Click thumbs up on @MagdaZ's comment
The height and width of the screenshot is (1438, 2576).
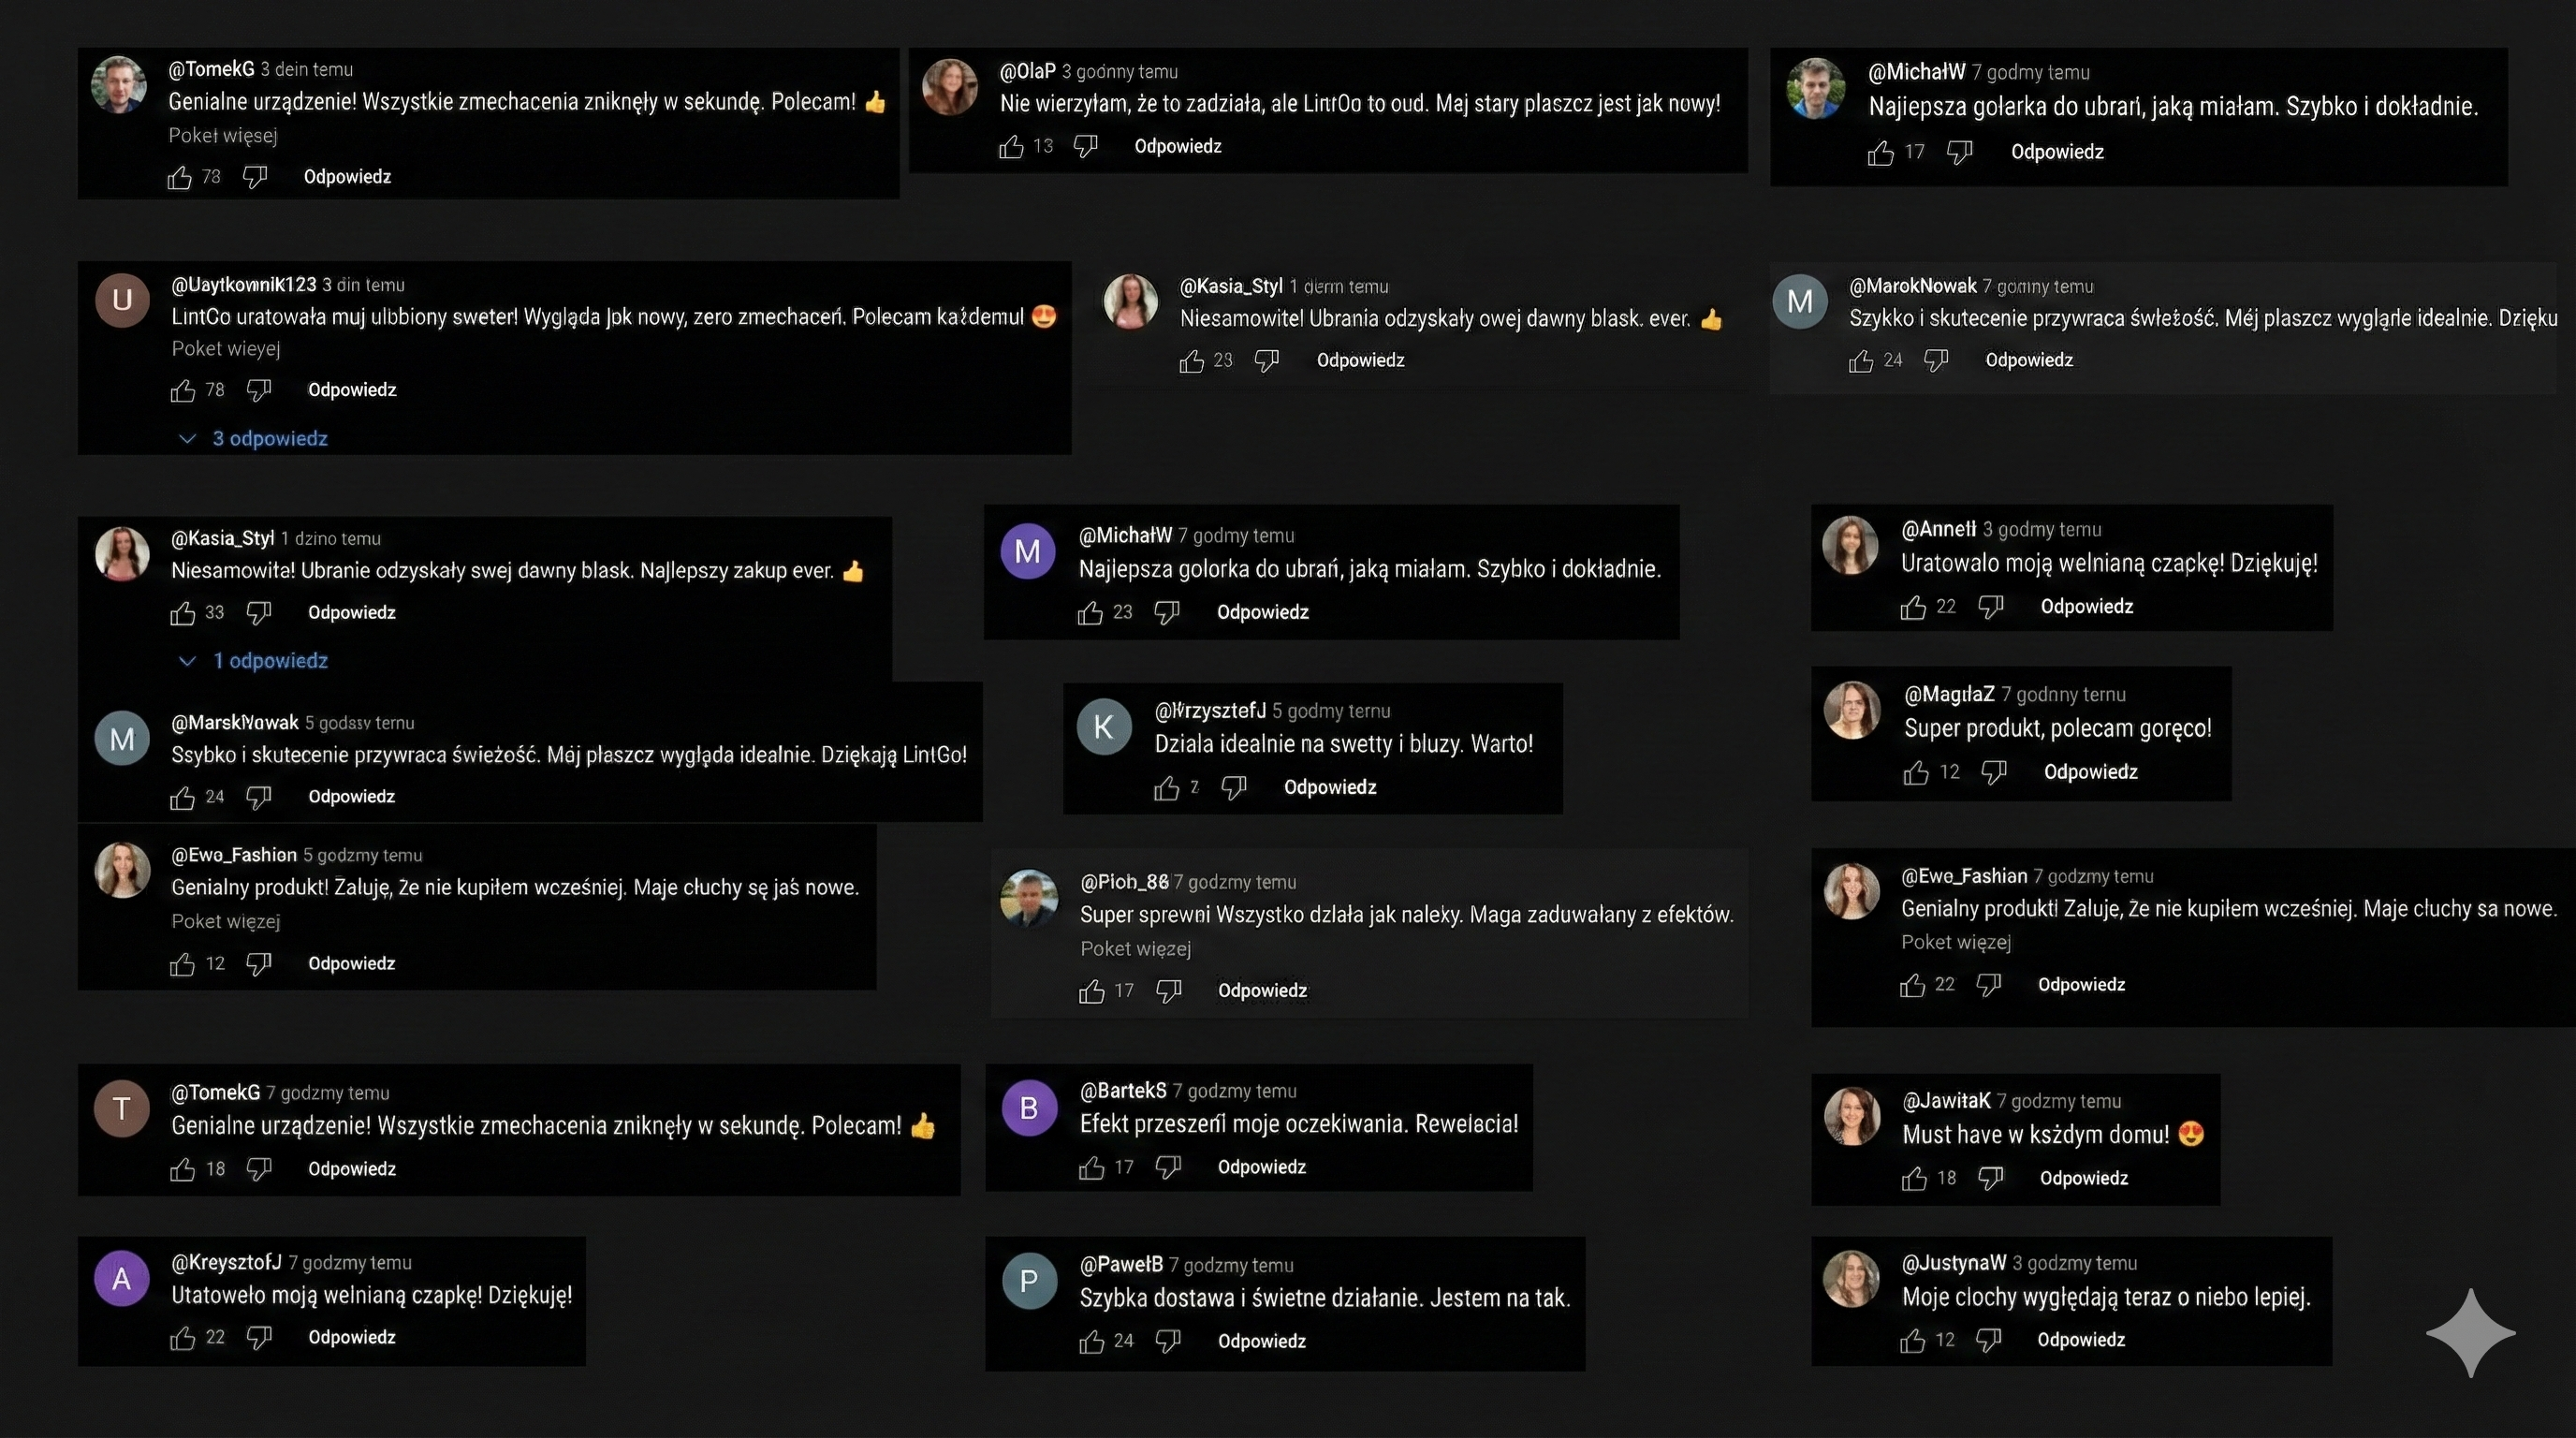1915,773
